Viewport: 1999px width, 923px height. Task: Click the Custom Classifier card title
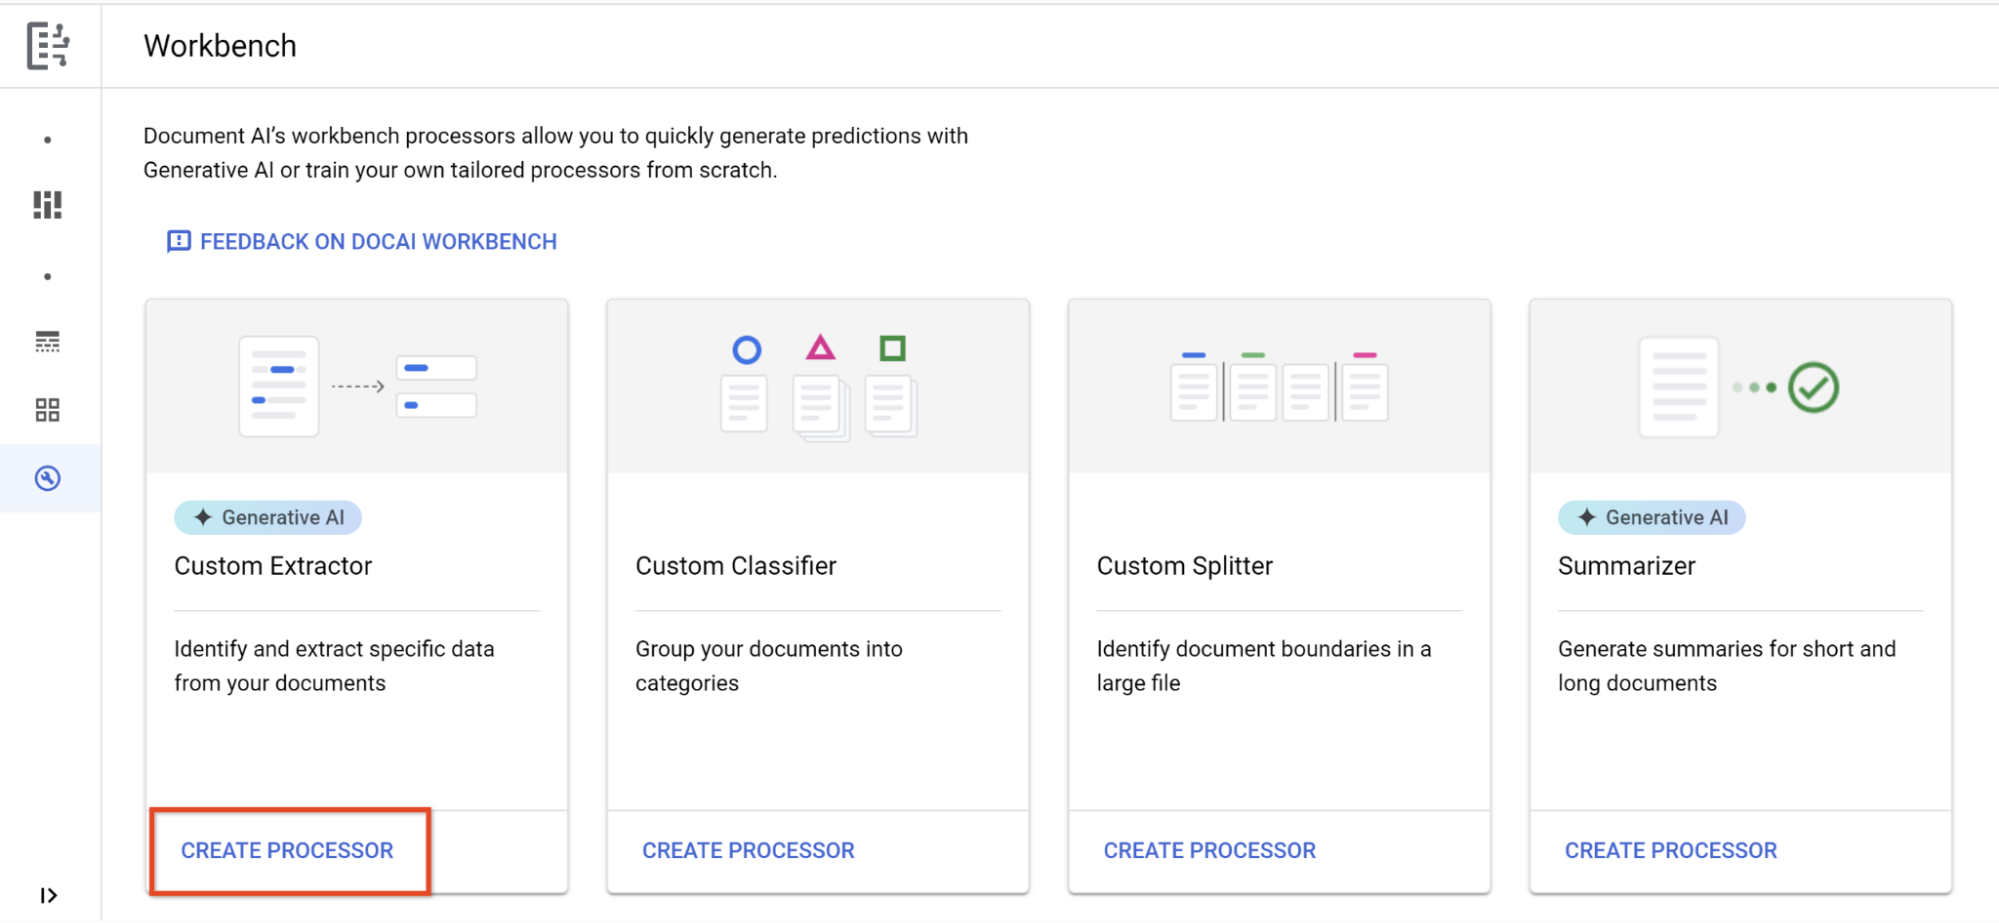pos(736,566)
